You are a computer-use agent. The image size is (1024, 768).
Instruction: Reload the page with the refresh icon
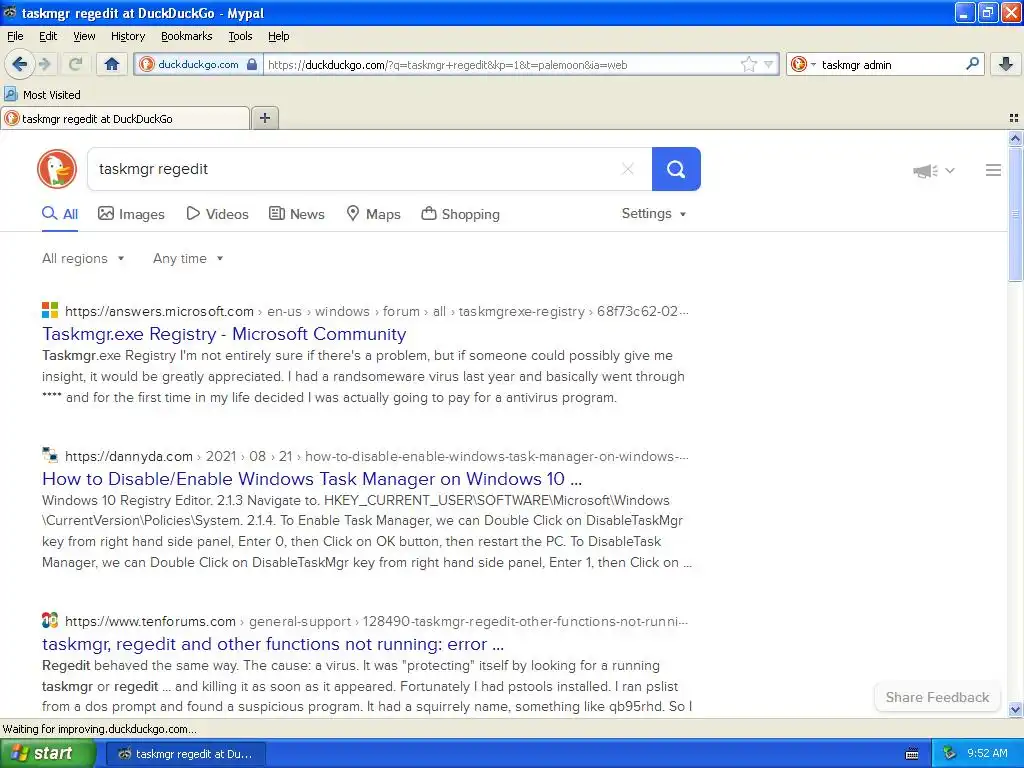pyautogui.click(x=75, y=64)
